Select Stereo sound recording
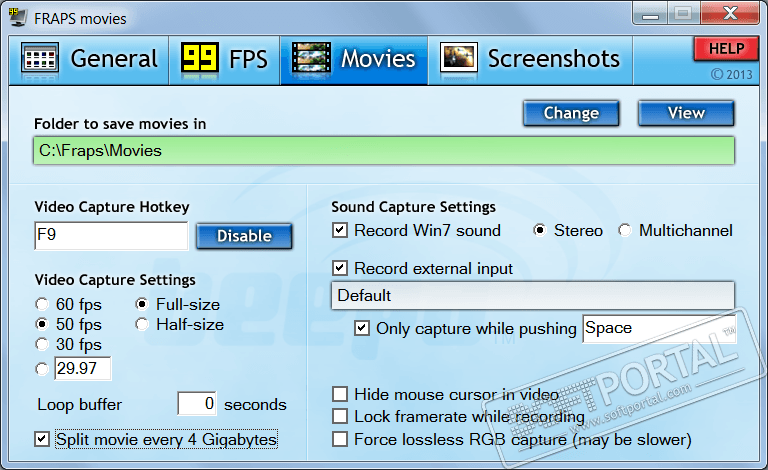The image size is (768, 470). [x=540, y=230]
